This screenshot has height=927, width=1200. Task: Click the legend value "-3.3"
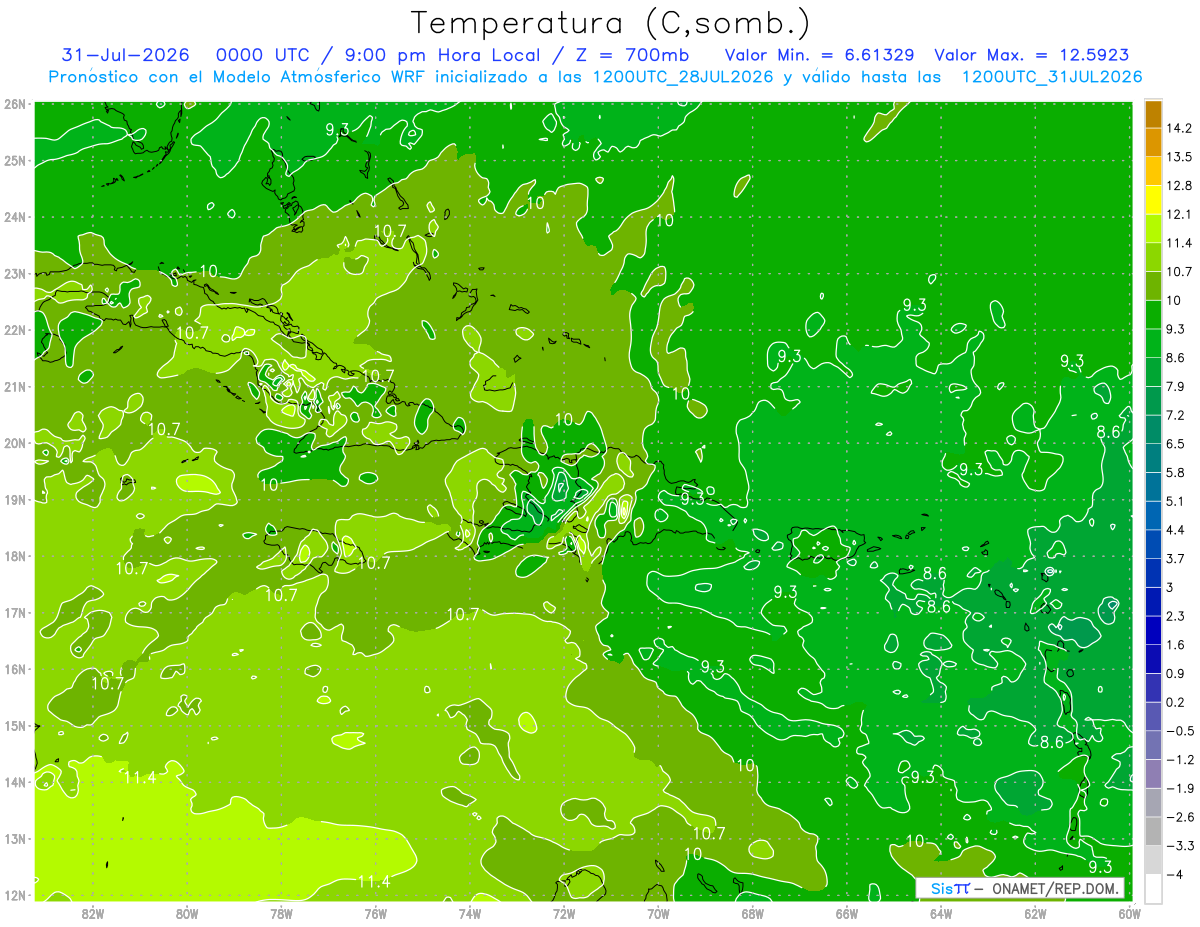pyautogui.click(x=1180, y=846)
